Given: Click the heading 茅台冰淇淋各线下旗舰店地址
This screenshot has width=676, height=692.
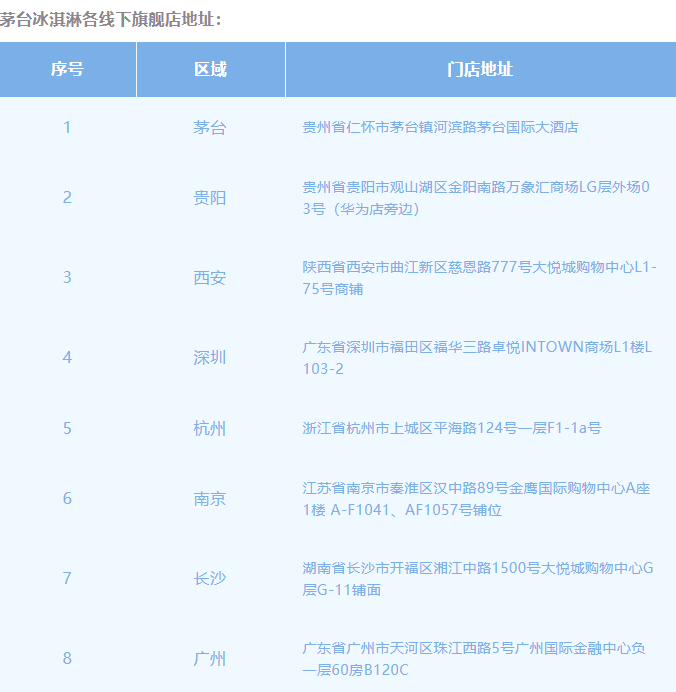Looking at the screenshot, I should pos(110,19).
